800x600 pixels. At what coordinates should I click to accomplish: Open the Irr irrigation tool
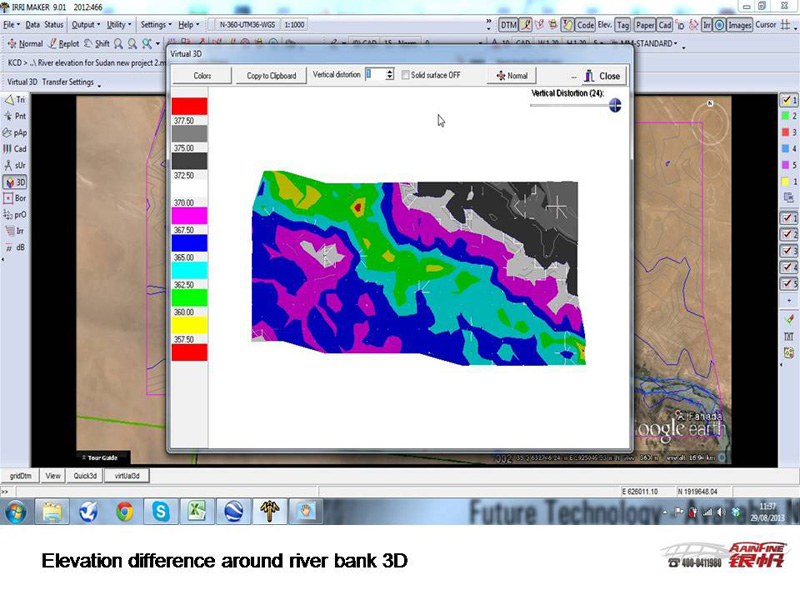(x=15, y=231)
